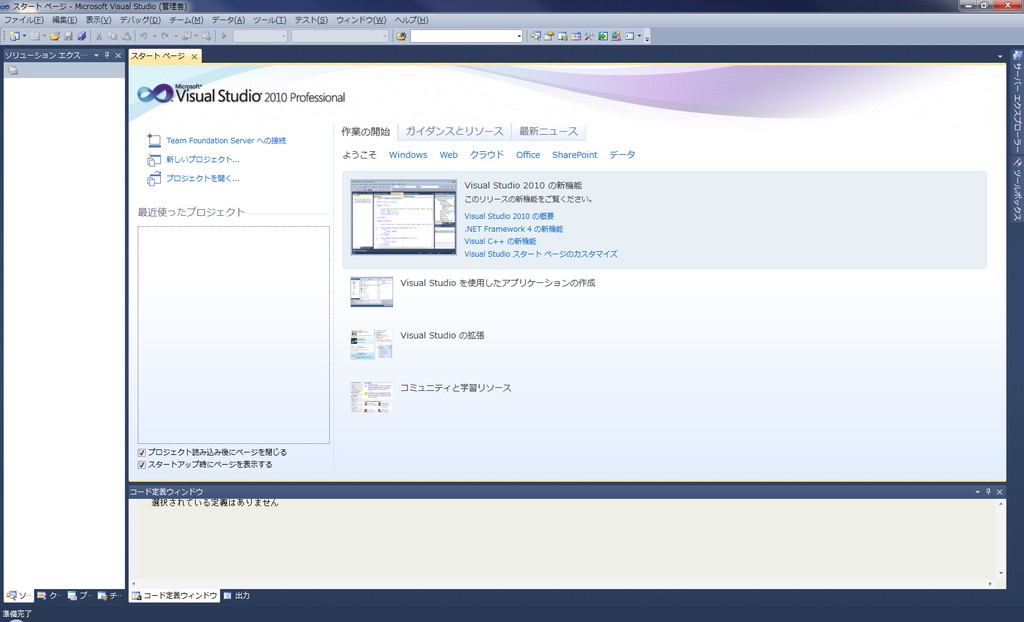Click the icon beside 新しいプロジェクト
The image size is (1024, 622).
(154, 159)
